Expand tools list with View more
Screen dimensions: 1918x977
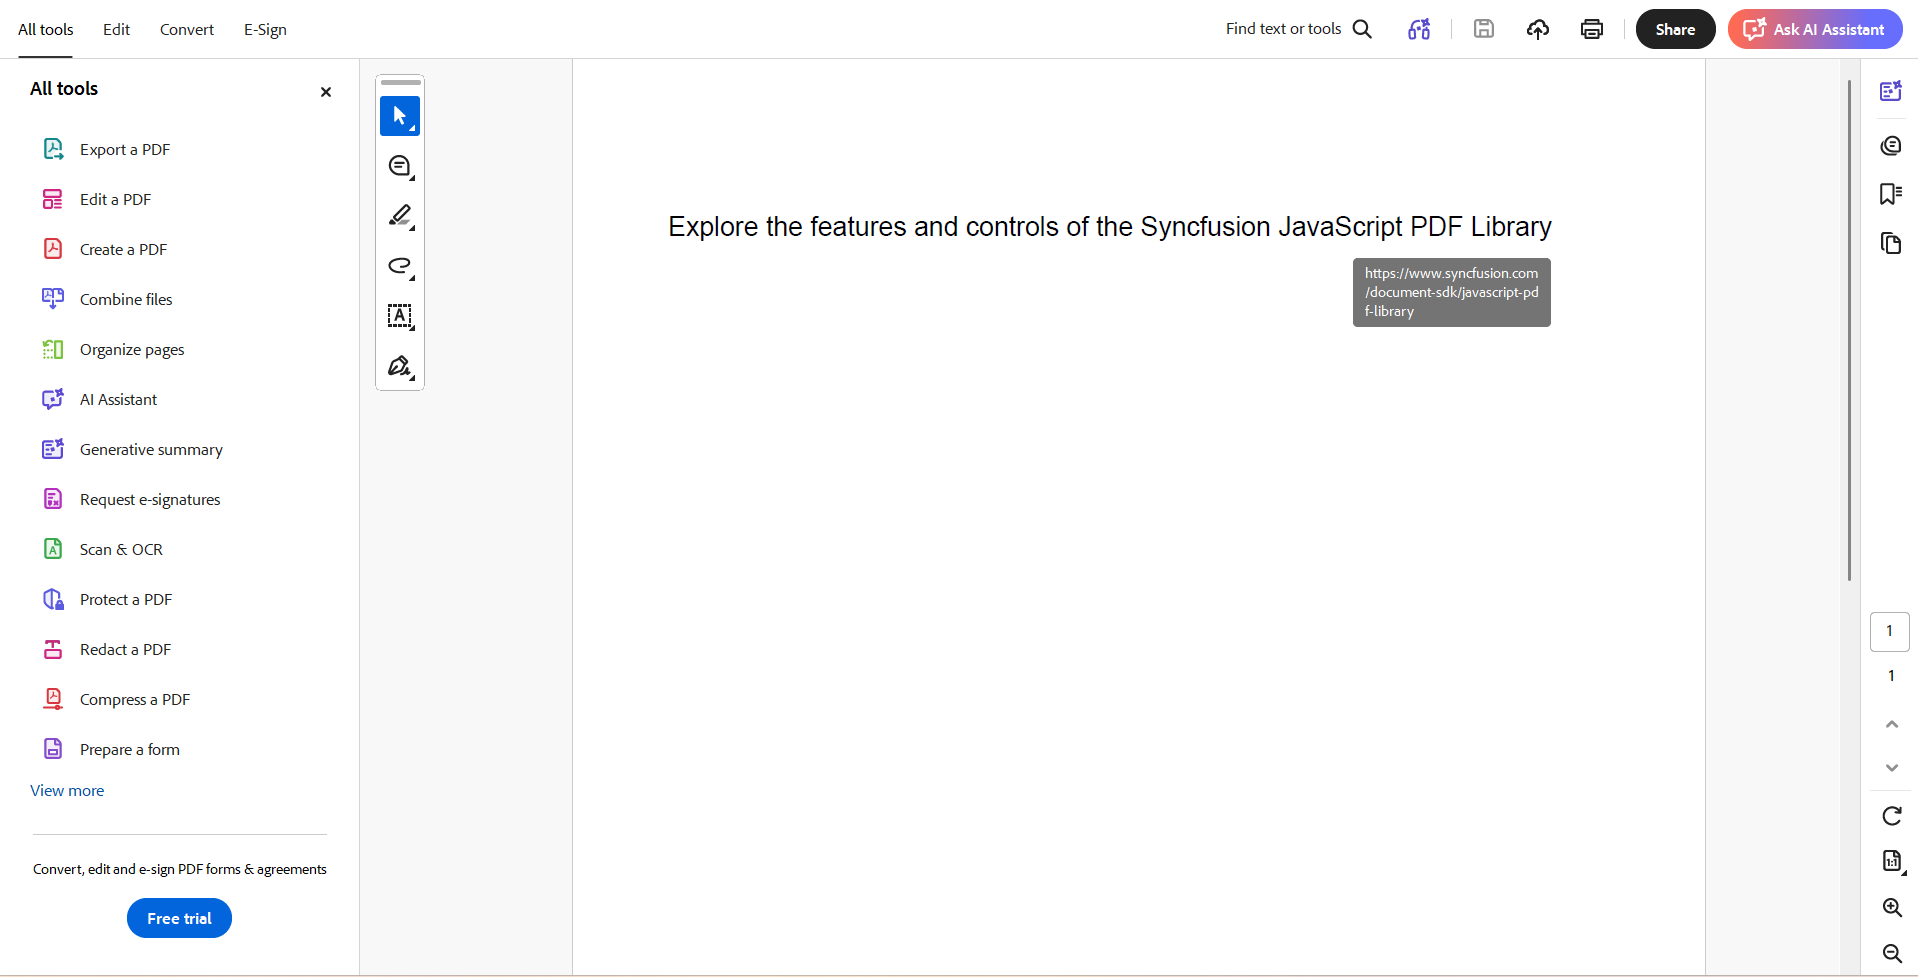pos(67,790)
